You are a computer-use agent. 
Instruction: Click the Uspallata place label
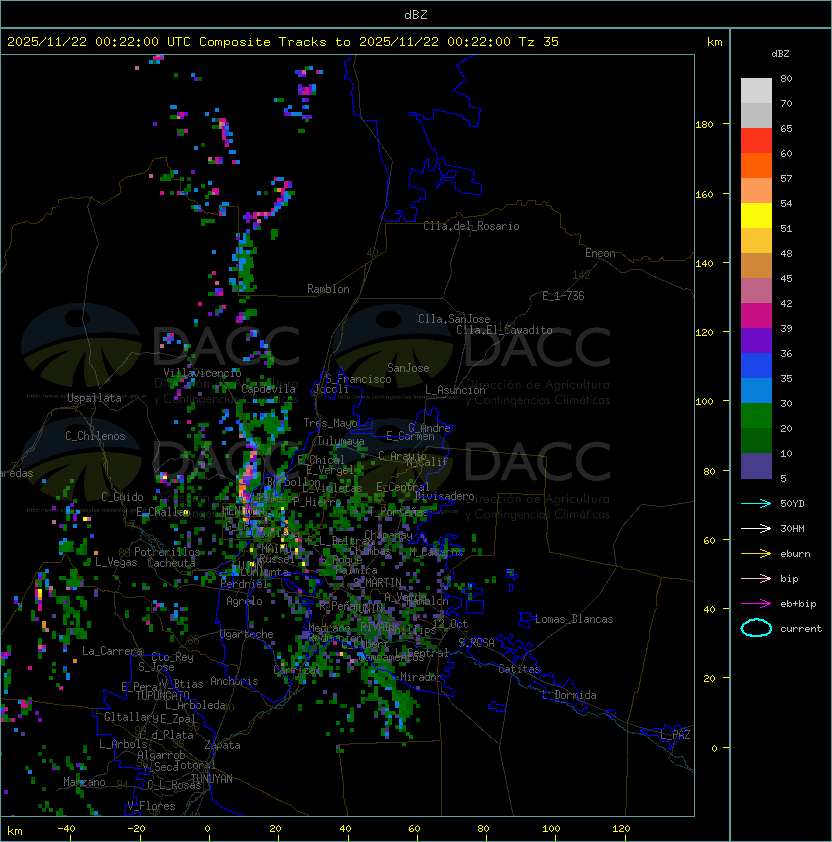click(x=94, y=398)
